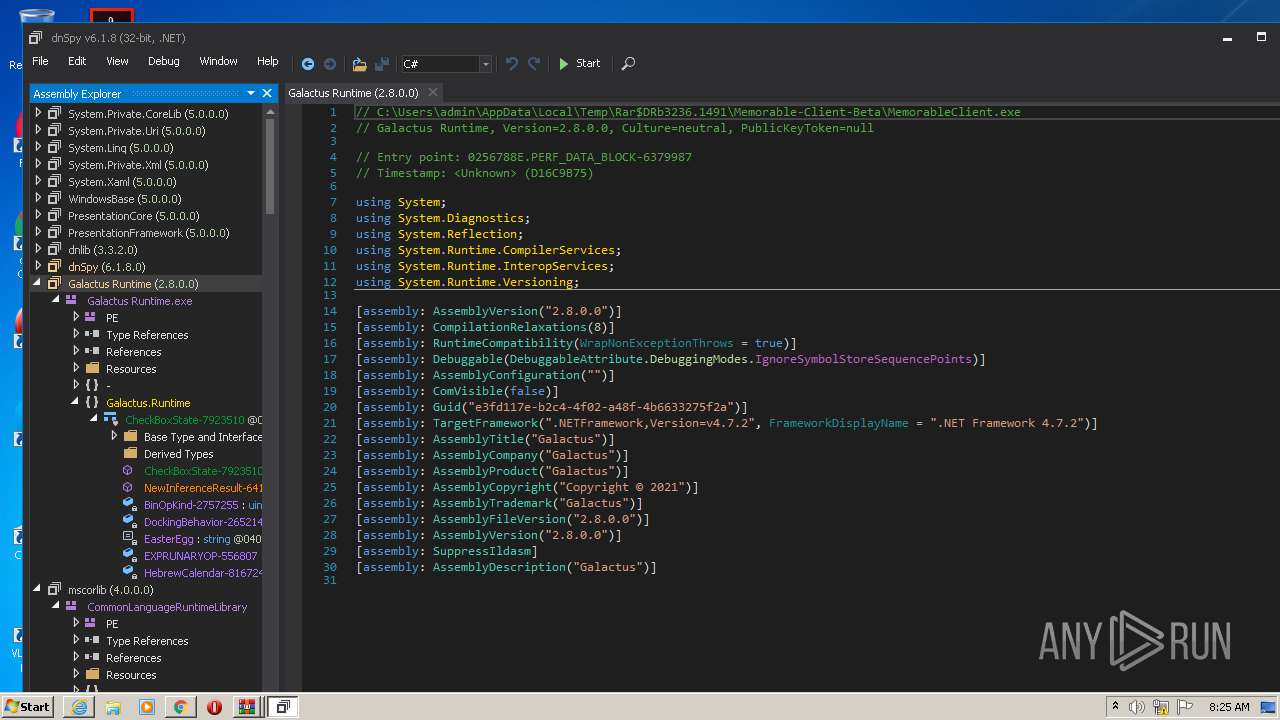Expand the dnSpy (6.1.8.0) assembly
1280x720 pixels.
click(x=39, y=267)
